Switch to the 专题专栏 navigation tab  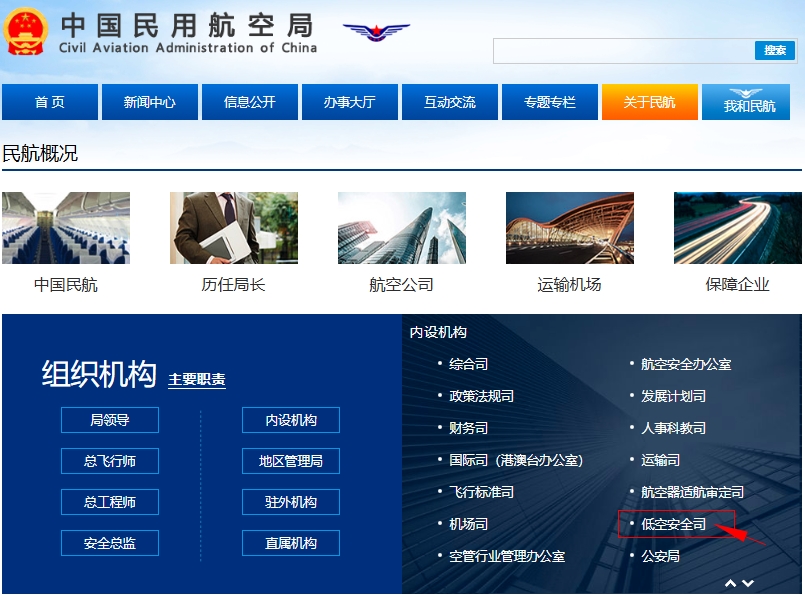550,102
